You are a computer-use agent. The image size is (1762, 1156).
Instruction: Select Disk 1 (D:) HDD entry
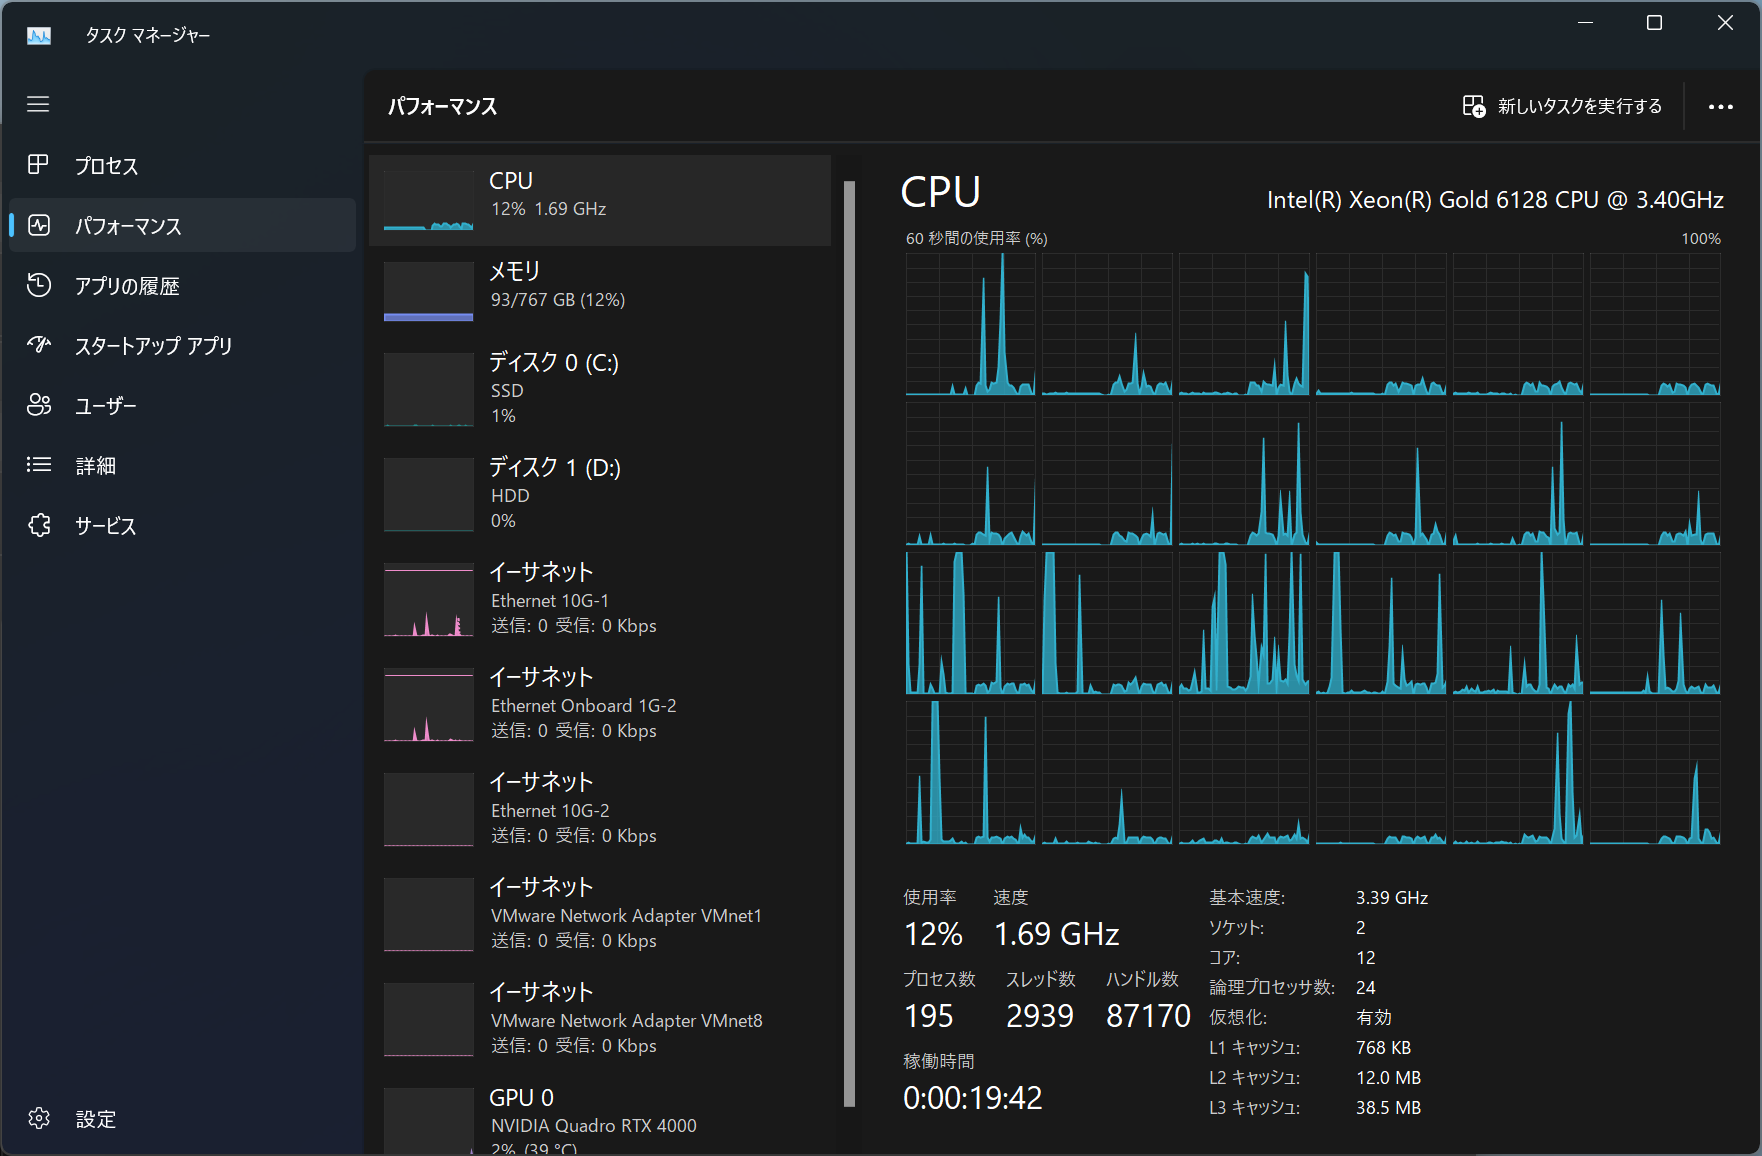click(600, 493)
